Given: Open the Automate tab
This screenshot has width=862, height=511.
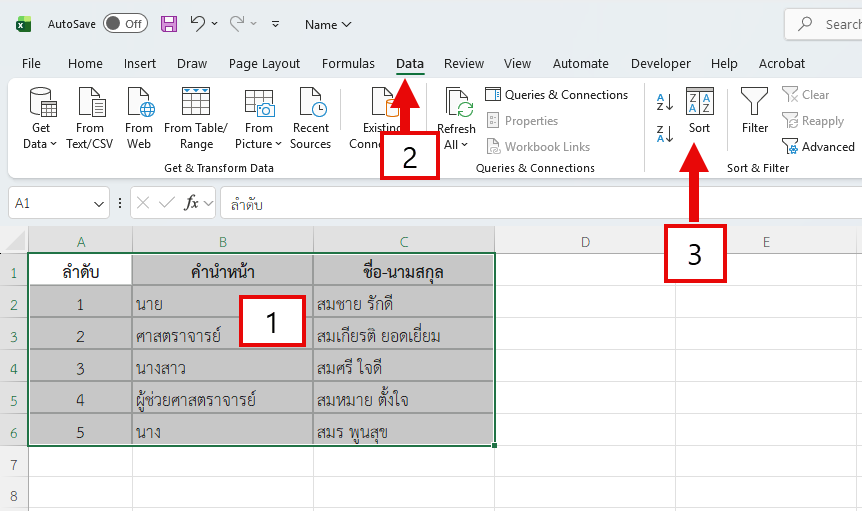Looking at the screenshot, I should (x=581, y=64).
